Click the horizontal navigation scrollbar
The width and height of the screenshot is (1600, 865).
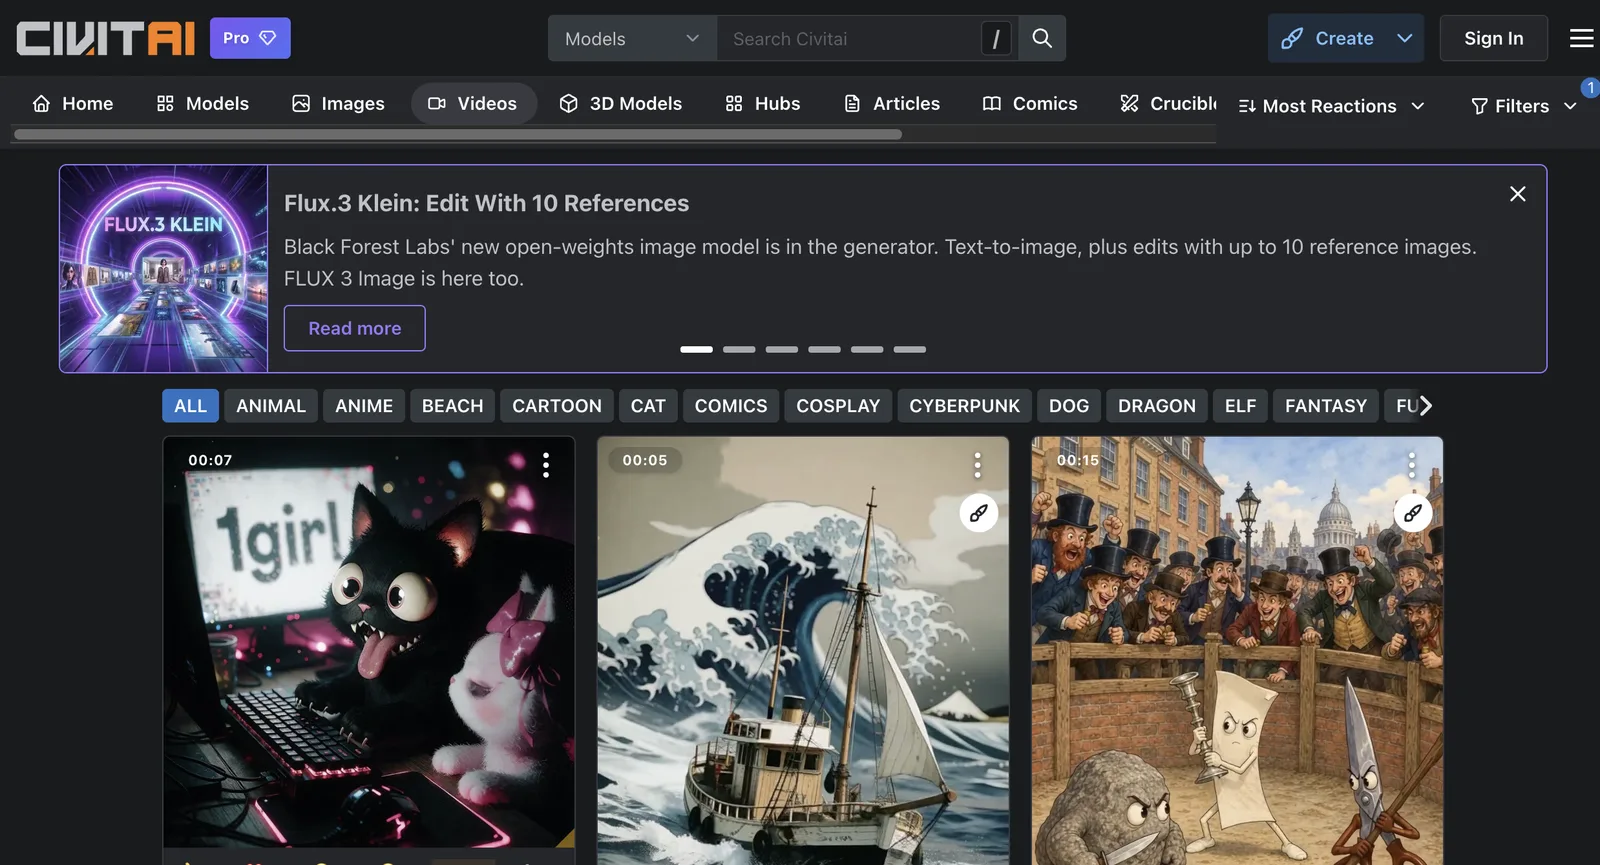458,134
